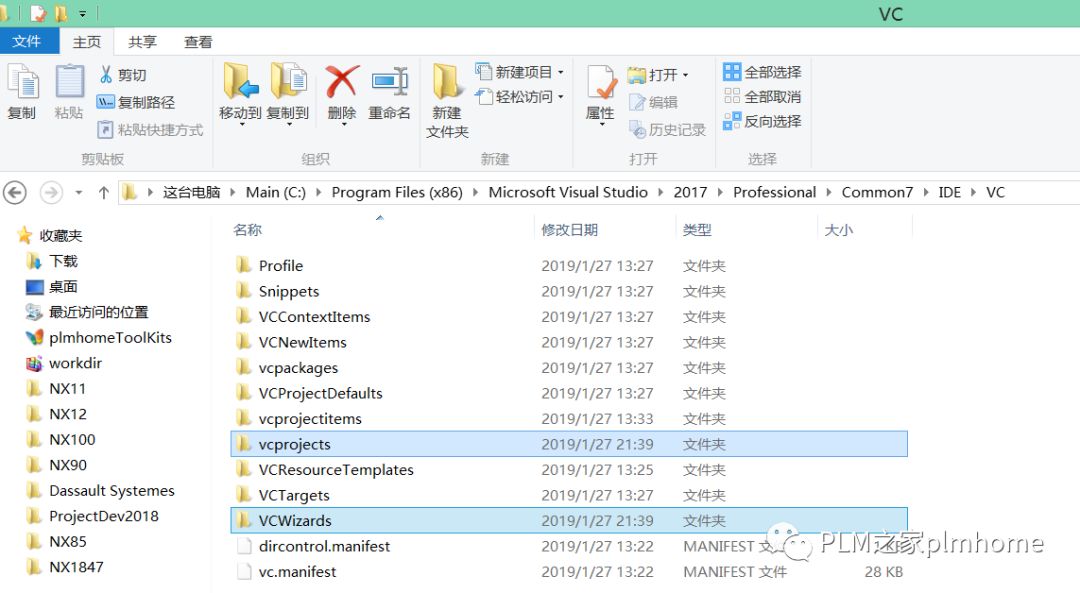Screen dimensions: 1080x593
Task: Click Paste shortcut (粘贴快捷方式)
Action: (x=150, y=129)
